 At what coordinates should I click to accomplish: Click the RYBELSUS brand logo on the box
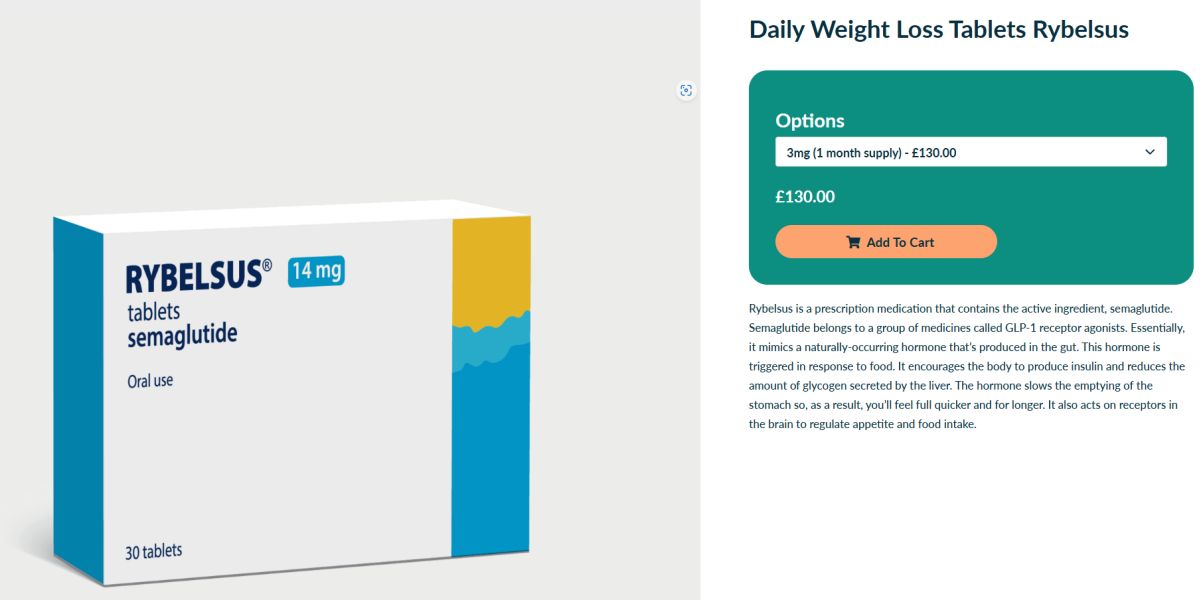pyautogui.click(x=193, y=277)
